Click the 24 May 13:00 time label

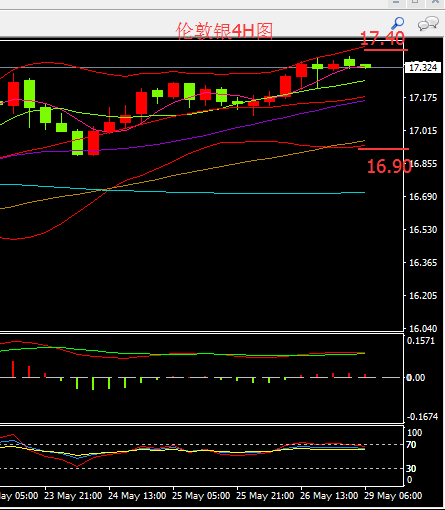click(x=137, y=496)
